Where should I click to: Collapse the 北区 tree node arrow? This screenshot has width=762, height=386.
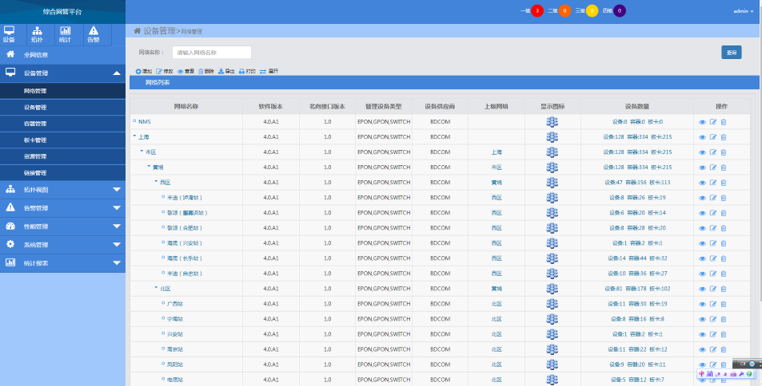click(x=156, y=288)
